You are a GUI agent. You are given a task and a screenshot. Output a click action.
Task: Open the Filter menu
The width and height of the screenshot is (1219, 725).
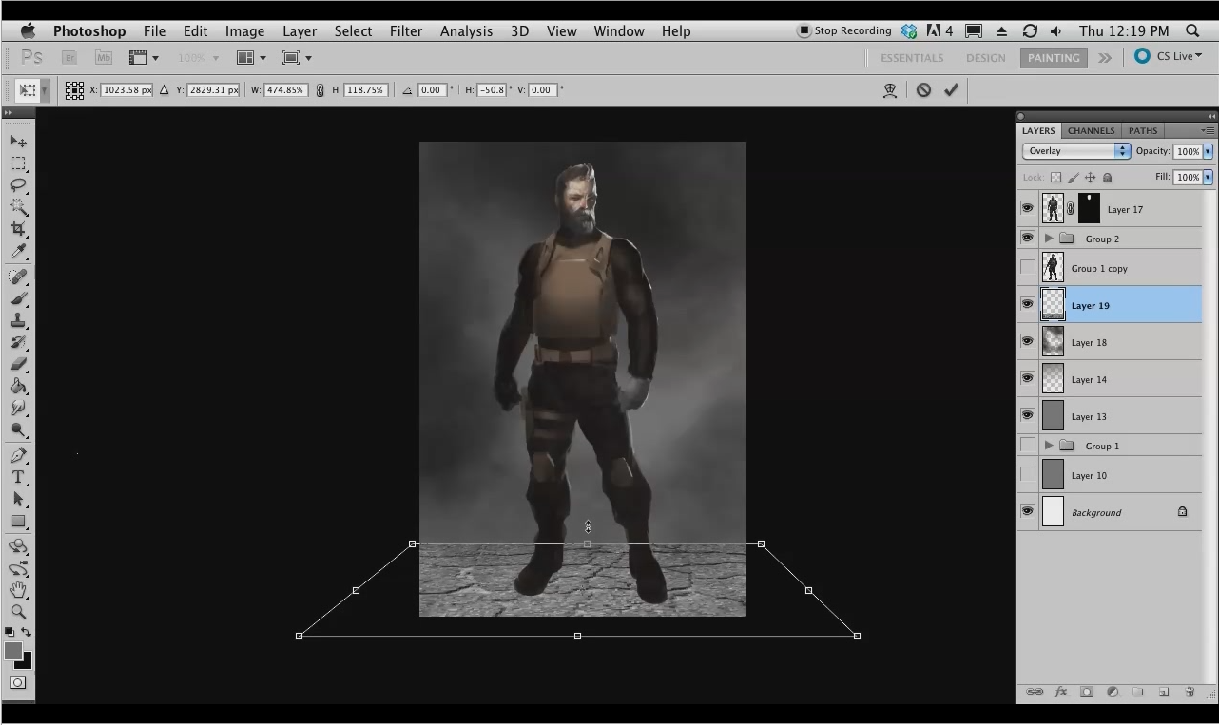pos(405,31)
